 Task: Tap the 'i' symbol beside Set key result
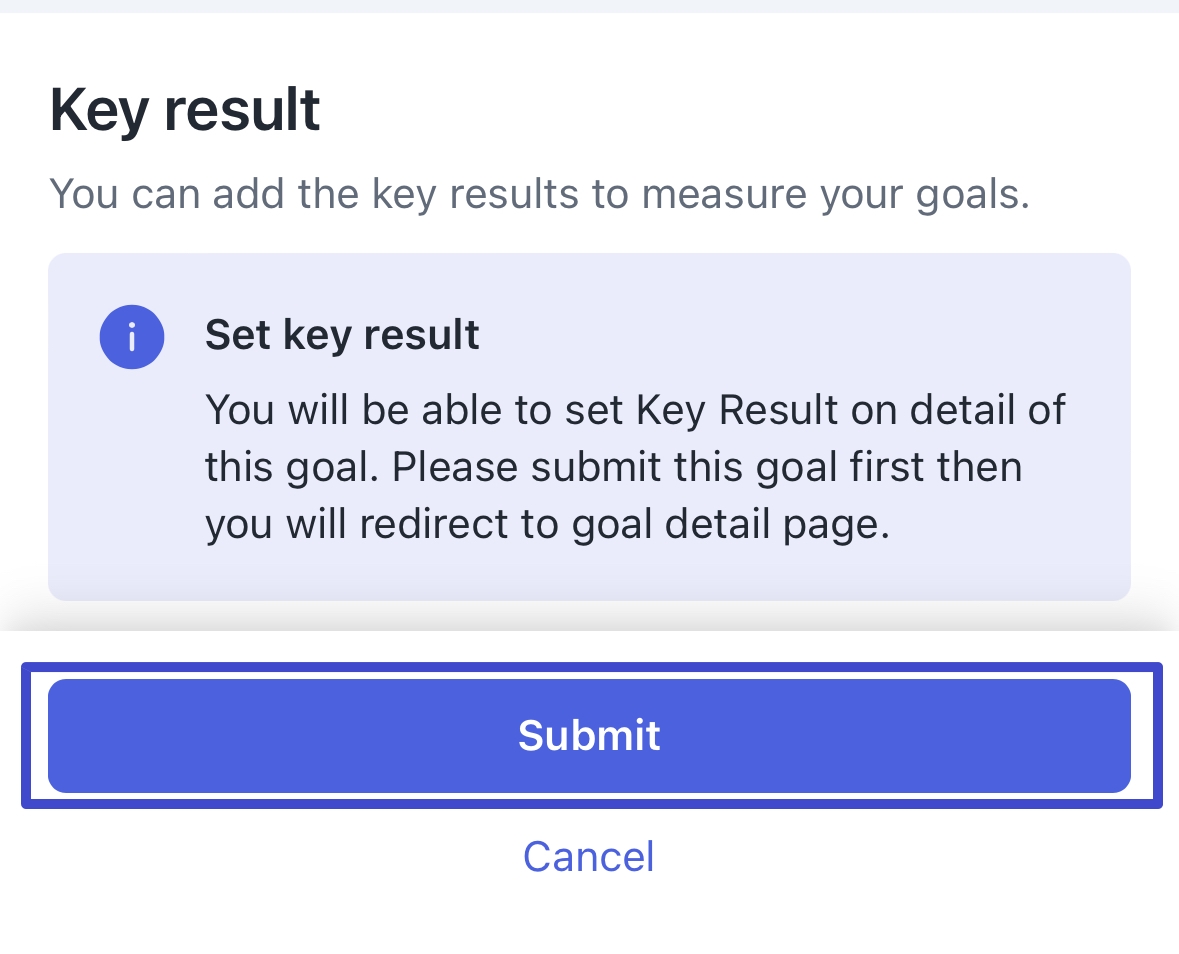[x=132, y=337]
